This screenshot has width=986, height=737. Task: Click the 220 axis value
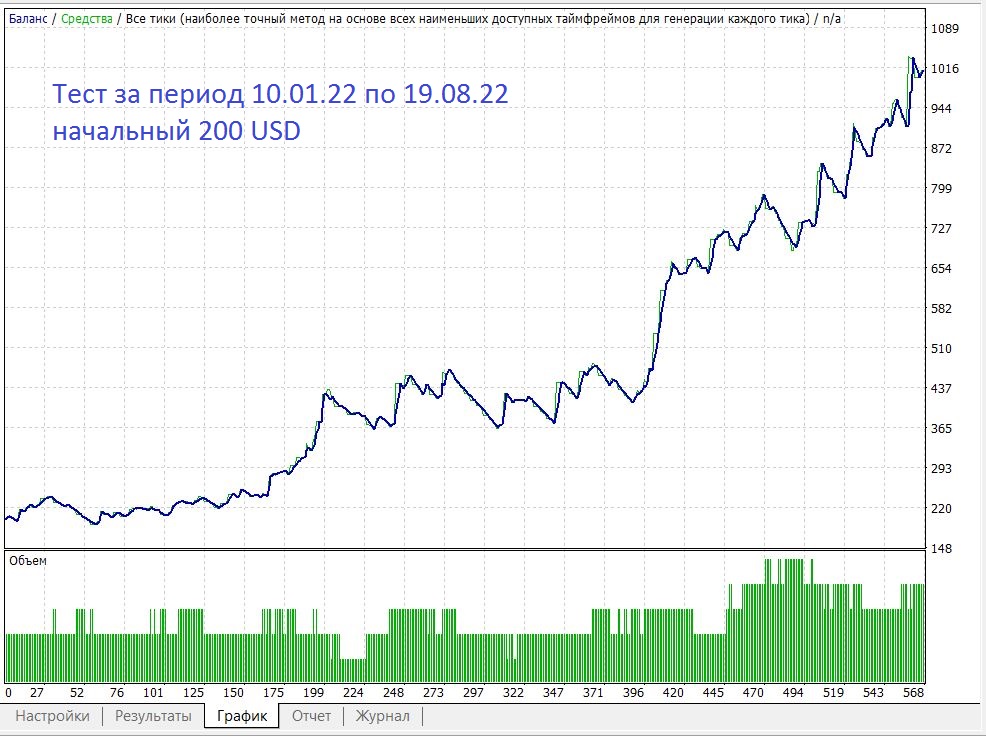[x=941, y=508]
